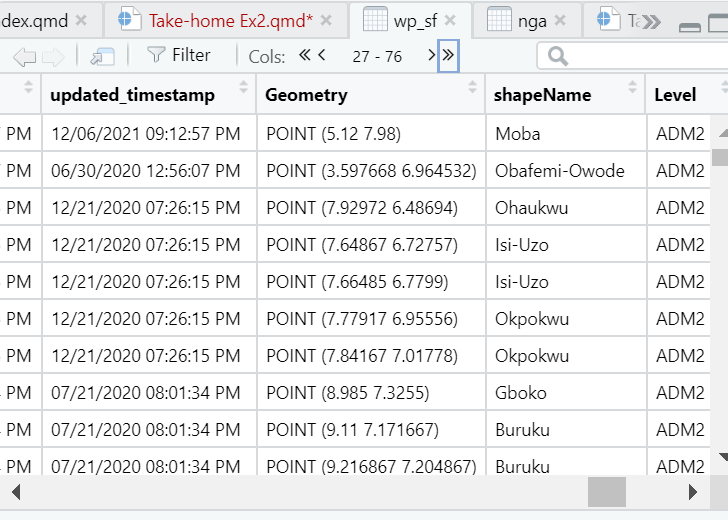Click the back navigation arrow
This screenshot has width=728, height=520.
coord(25,57)
